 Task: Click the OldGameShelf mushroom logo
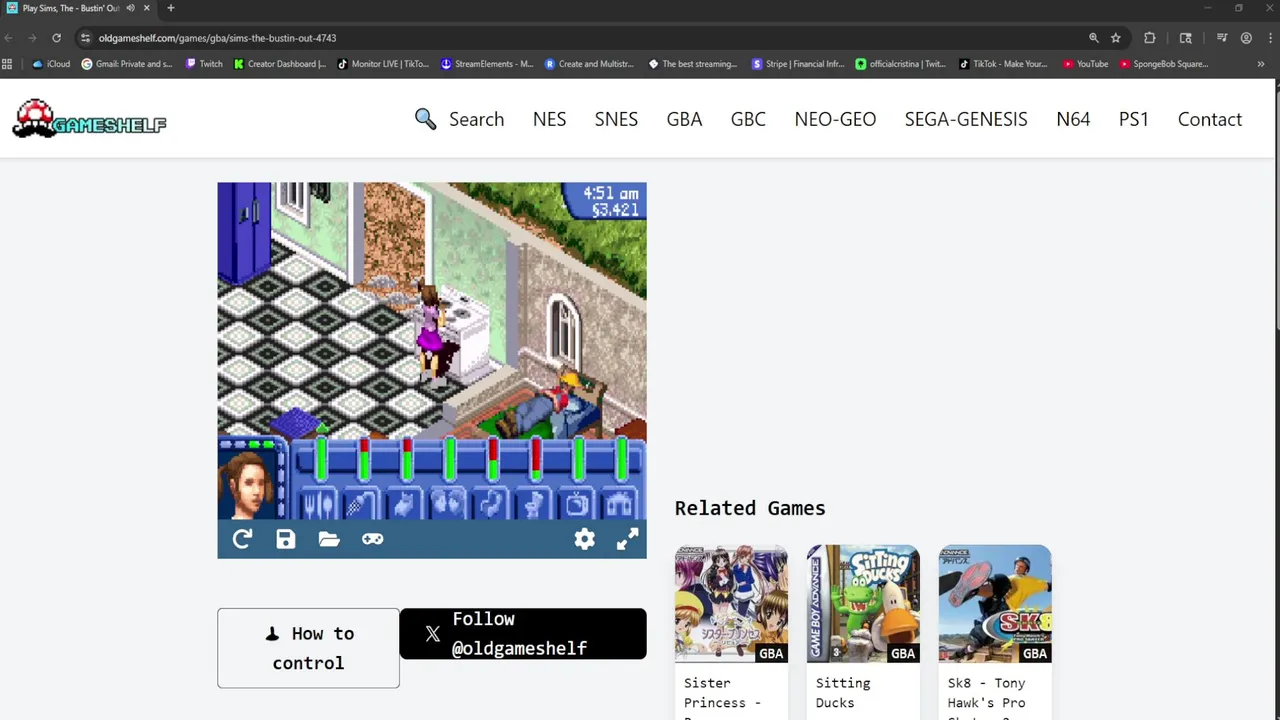click(x=89, y=119)
